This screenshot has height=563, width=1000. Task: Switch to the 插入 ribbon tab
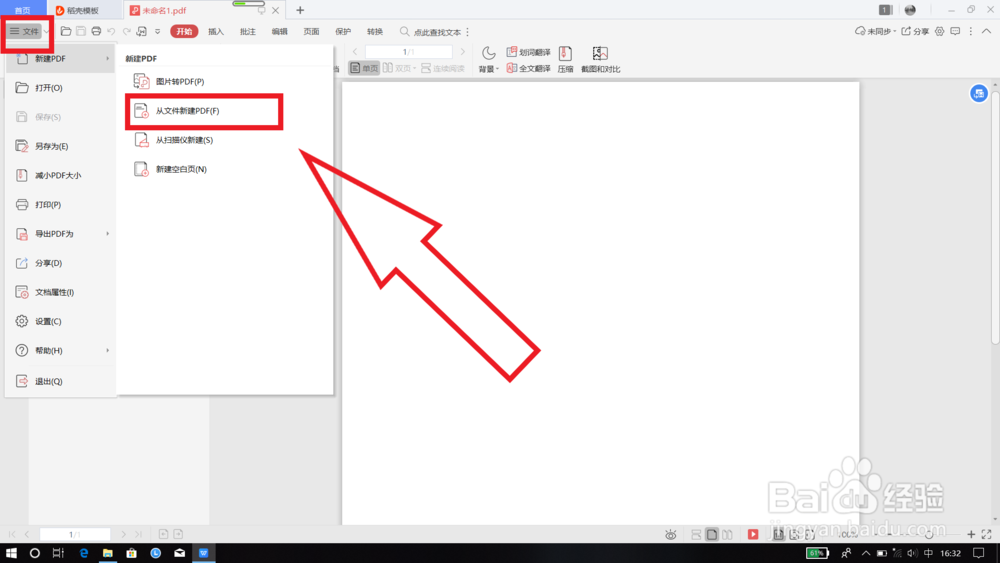point(216,31)
